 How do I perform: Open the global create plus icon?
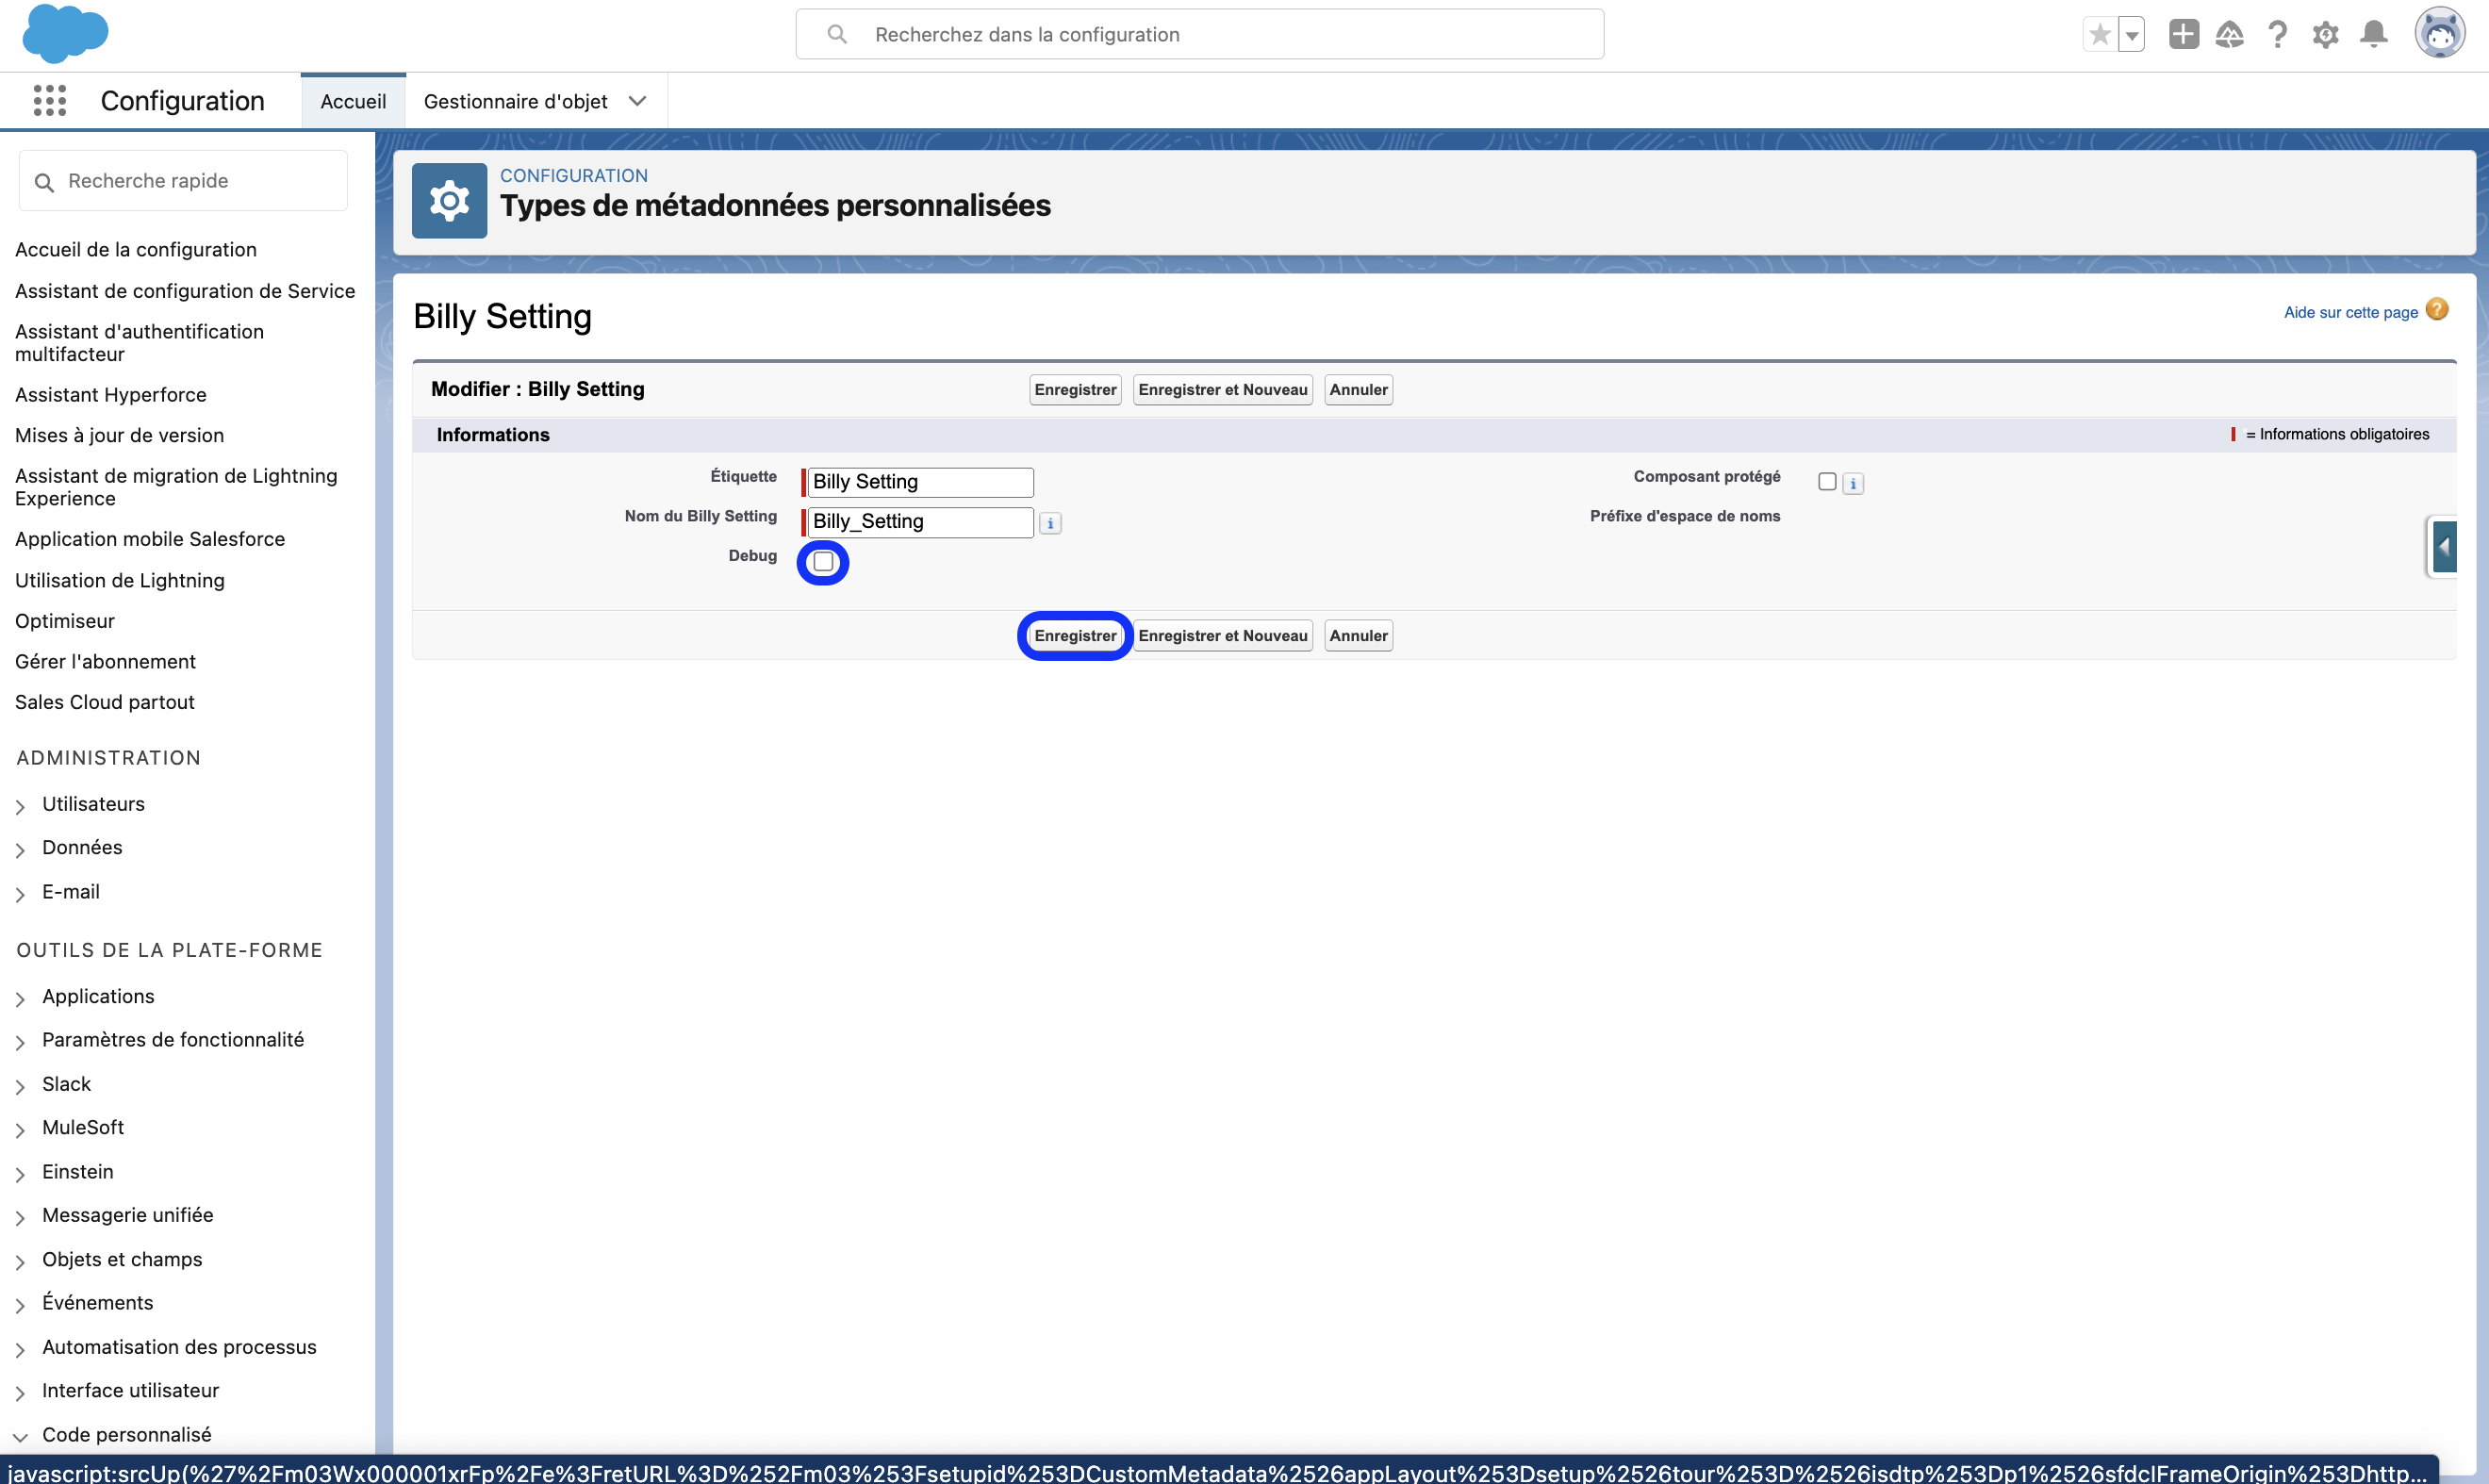(2183, 35)
